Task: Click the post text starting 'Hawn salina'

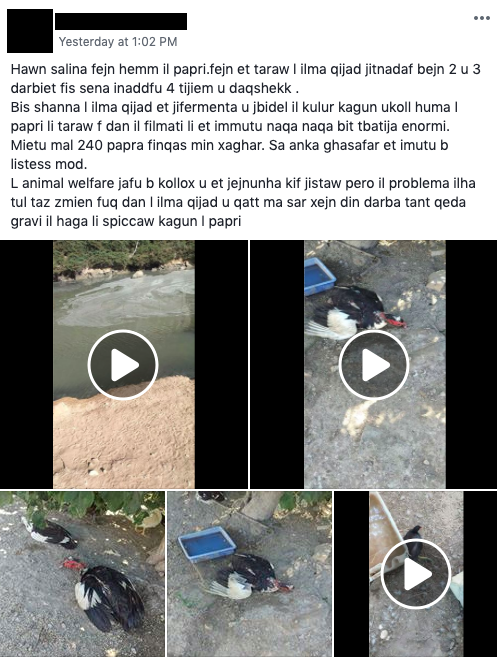Action: (x=245, y=78)
